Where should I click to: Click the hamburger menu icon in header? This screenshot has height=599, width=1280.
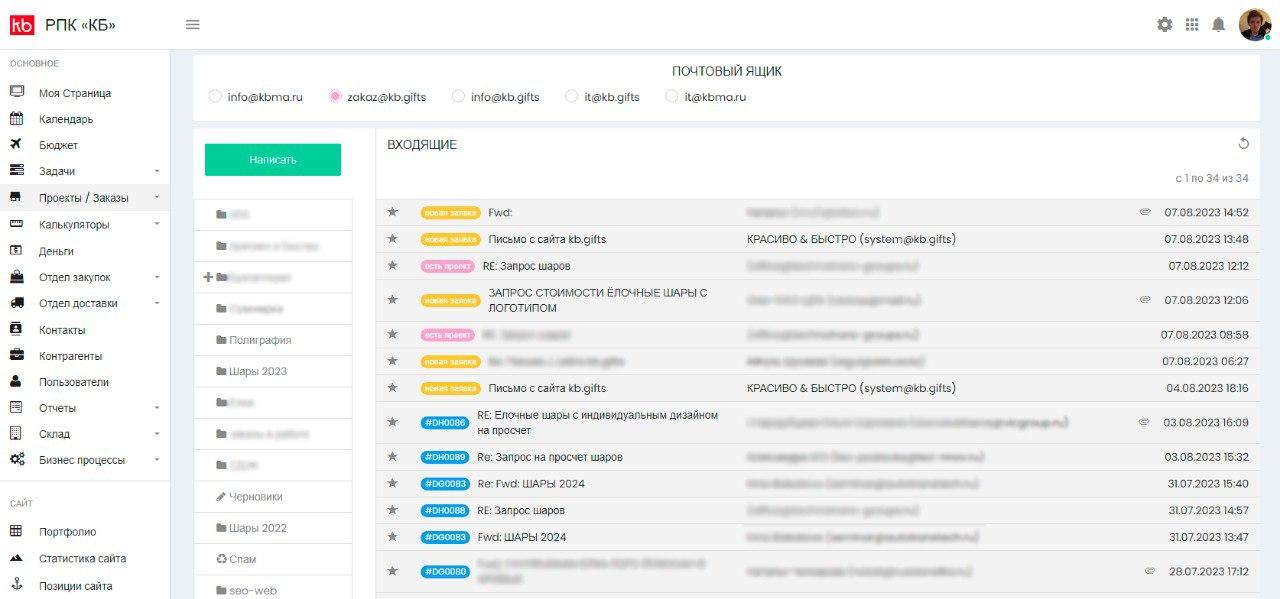193,25
